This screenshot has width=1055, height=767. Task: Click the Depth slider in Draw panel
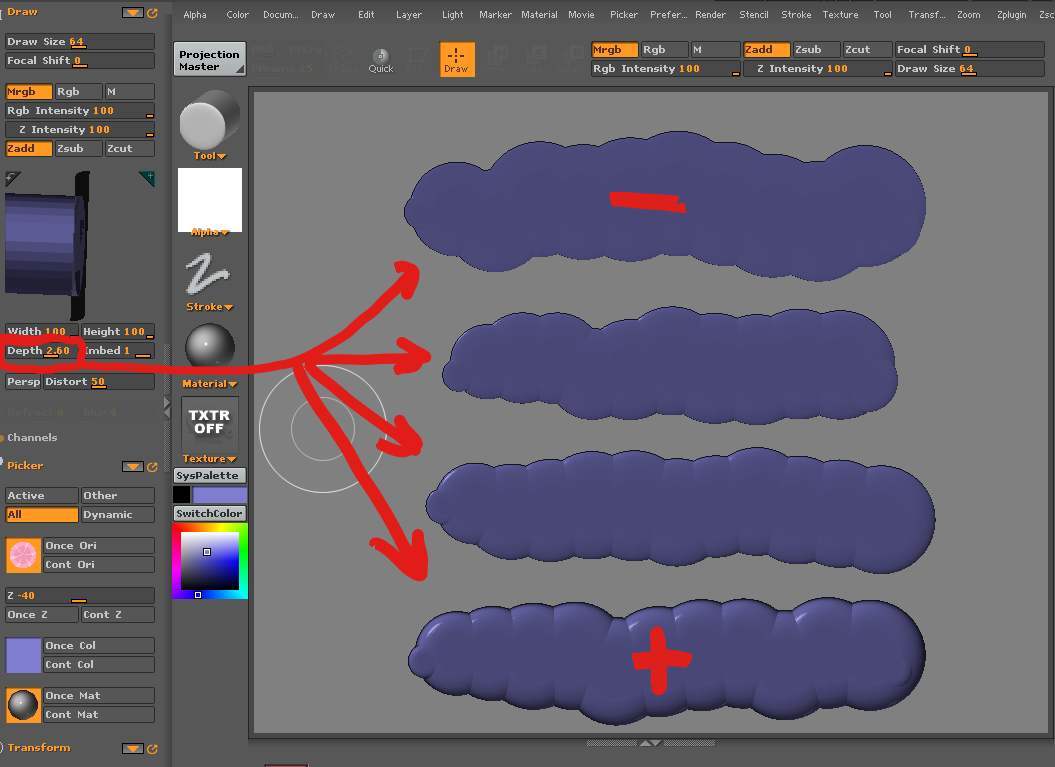40,351
